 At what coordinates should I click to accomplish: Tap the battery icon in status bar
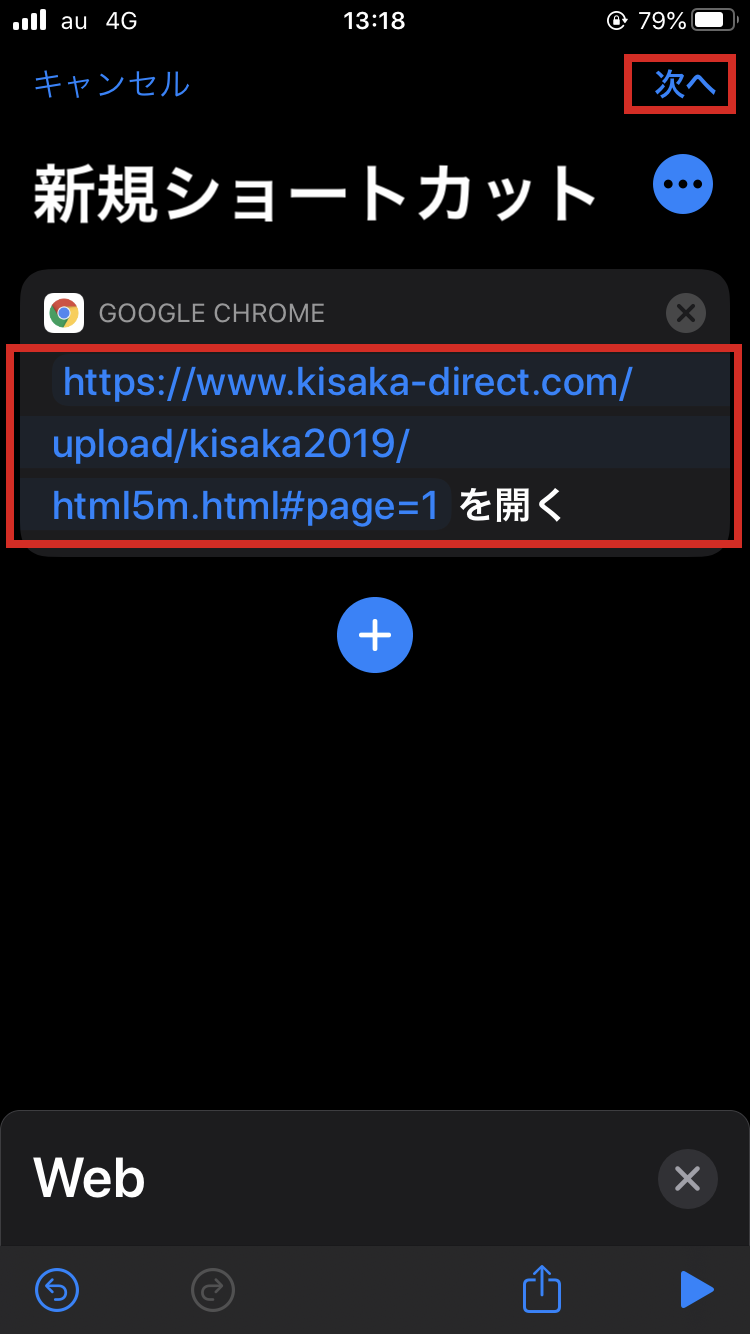[x=715, y=20]
